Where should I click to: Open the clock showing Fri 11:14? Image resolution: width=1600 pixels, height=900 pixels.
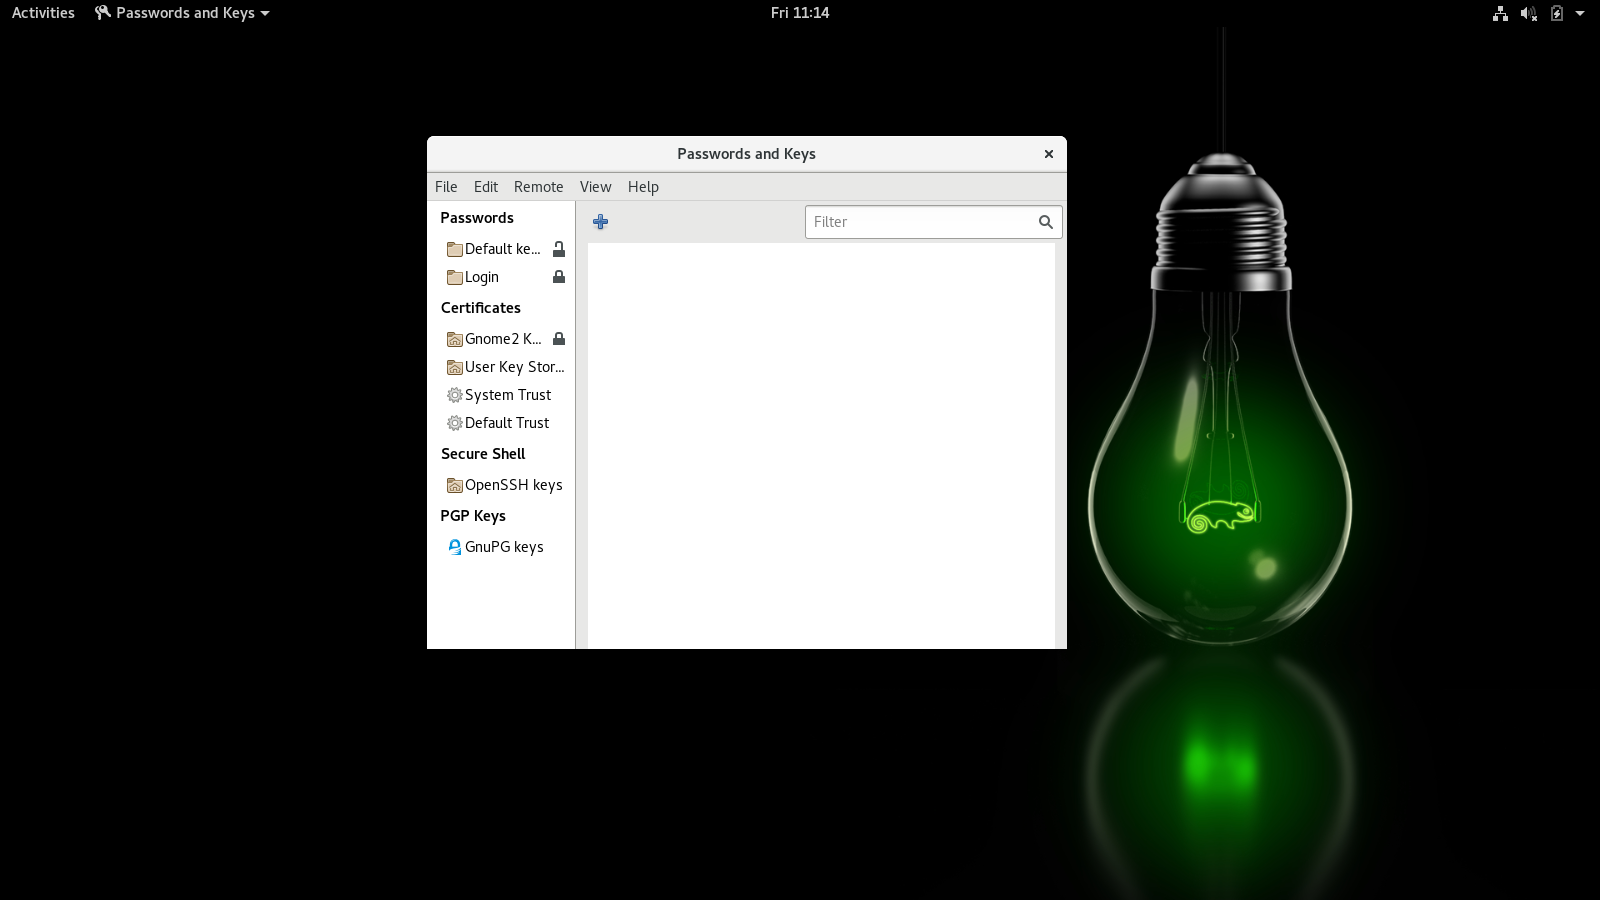(x=799, y=13)
